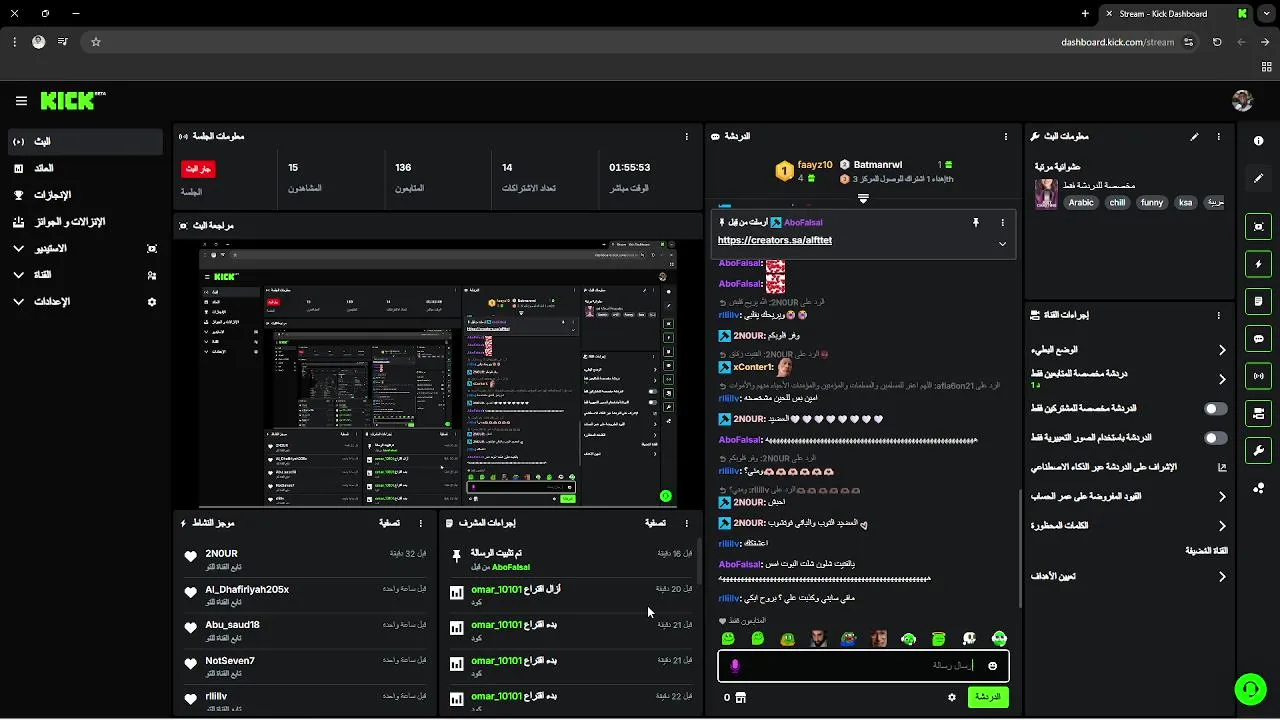
Task: Switch to Stream - Kick Dashboard tab
Action: tap(1177, 14)
